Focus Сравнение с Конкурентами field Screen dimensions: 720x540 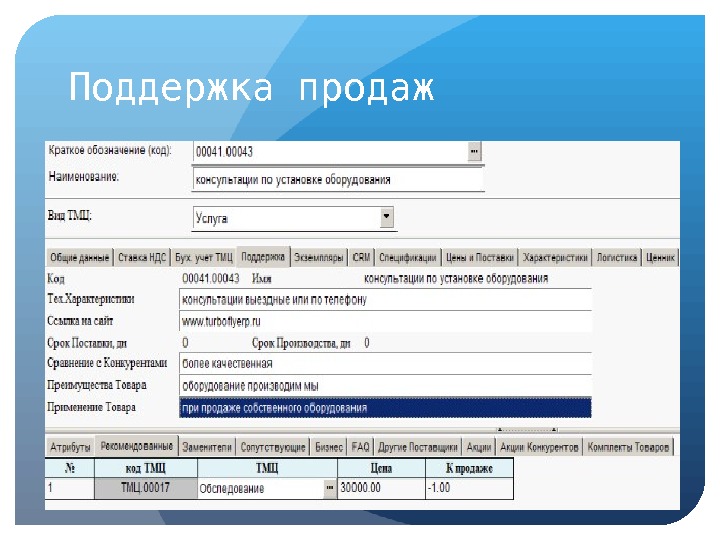point(385,364)
